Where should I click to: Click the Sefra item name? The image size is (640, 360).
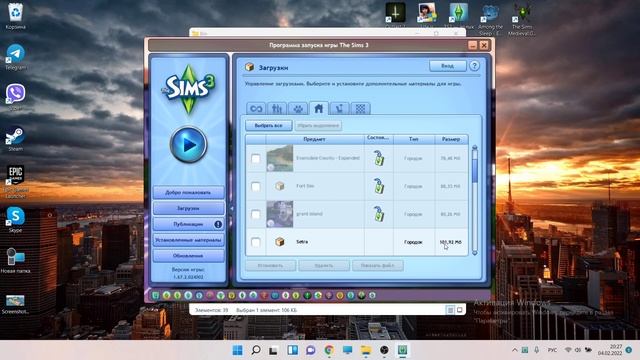click(x=302, y=242)
